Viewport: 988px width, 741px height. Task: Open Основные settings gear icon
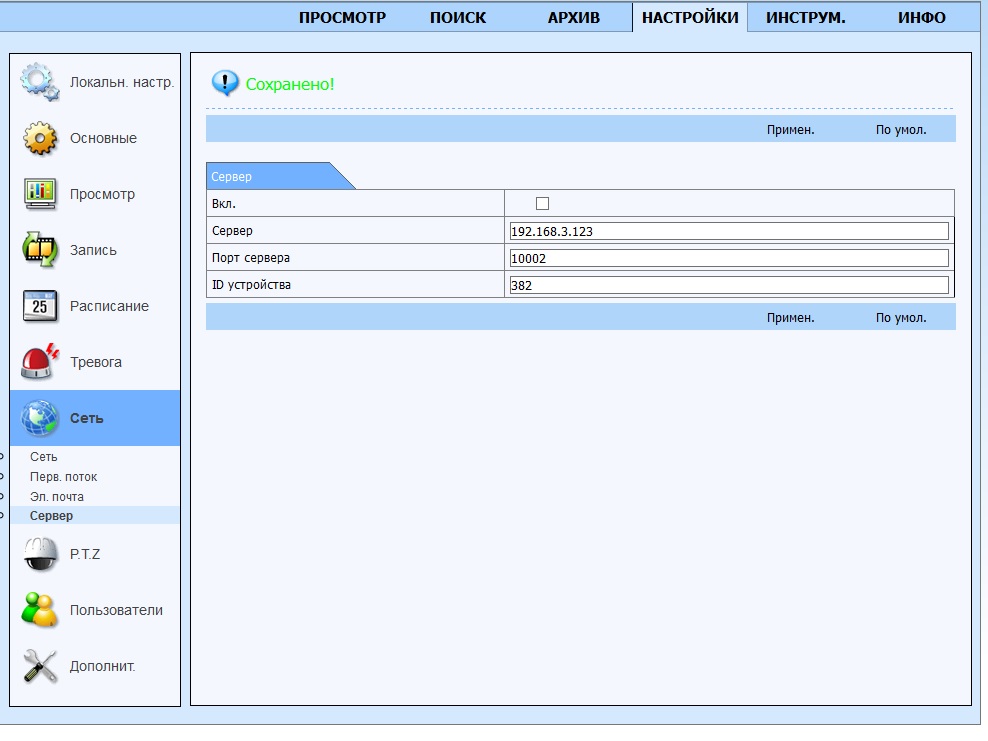[40, 138]
